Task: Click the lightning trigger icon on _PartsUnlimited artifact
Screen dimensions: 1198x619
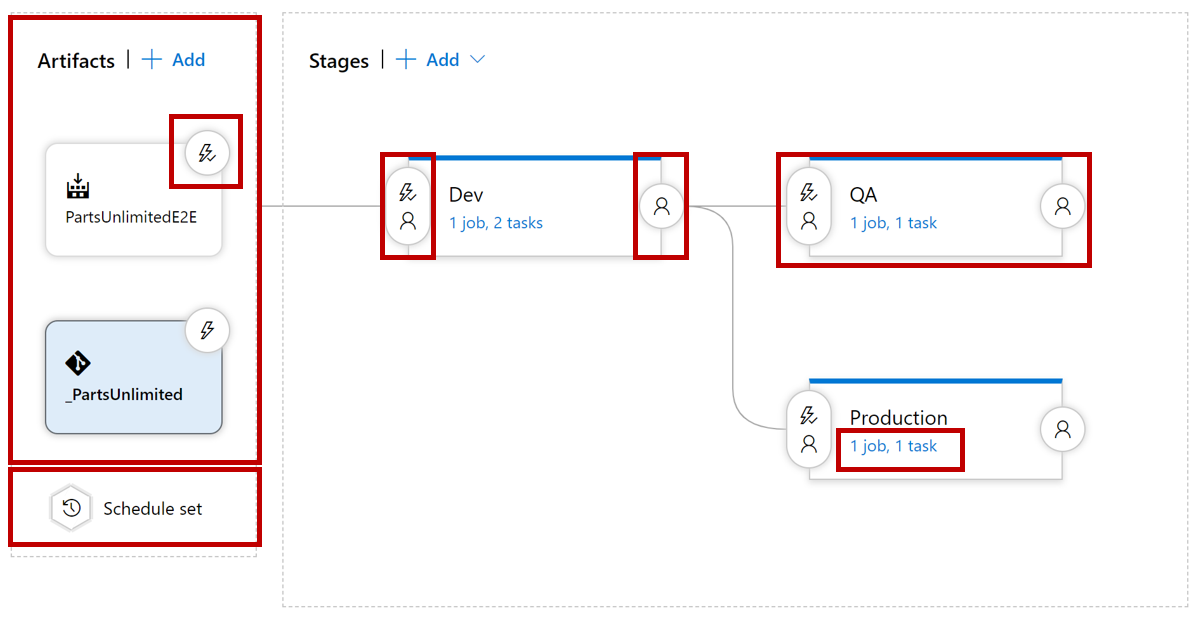Action: coord(207,330)
